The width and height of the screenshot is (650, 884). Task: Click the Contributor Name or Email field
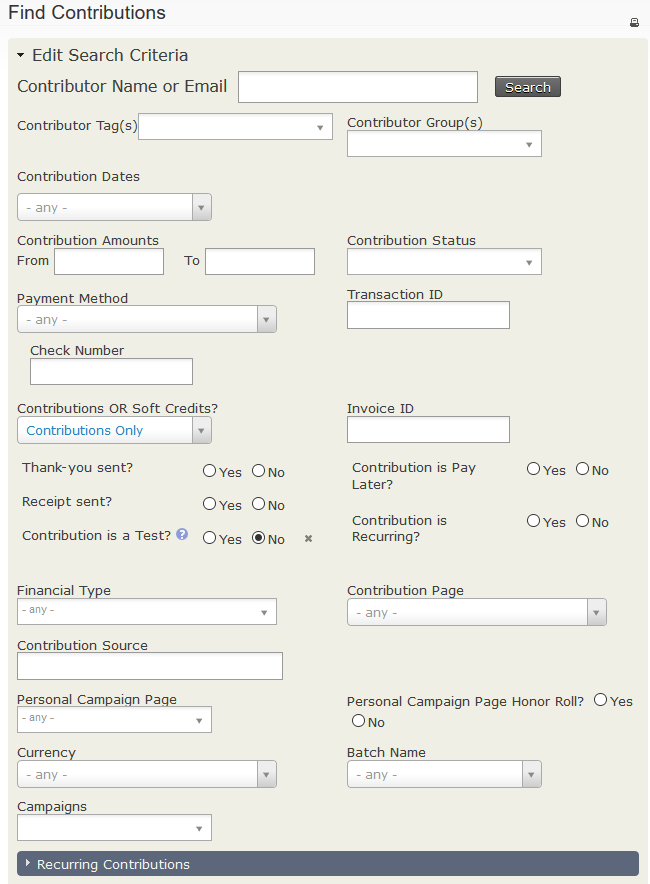coord(357,87)
